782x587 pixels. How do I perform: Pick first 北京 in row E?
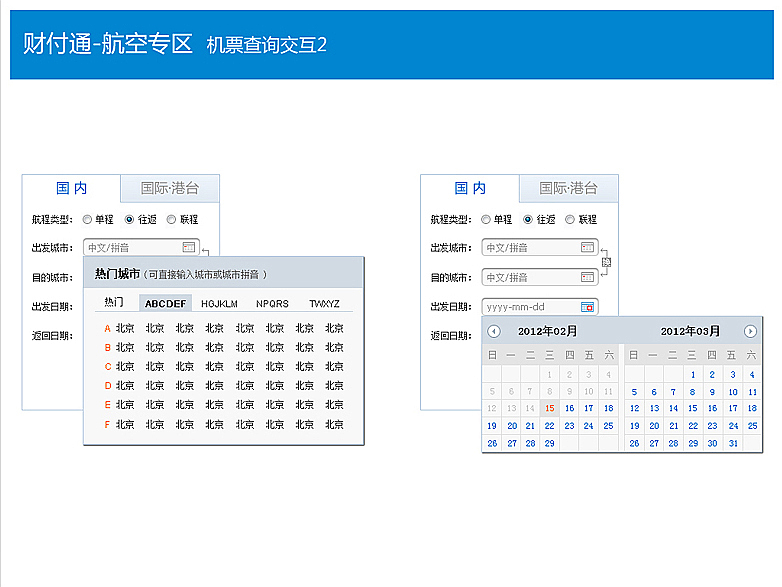[125, 404]
